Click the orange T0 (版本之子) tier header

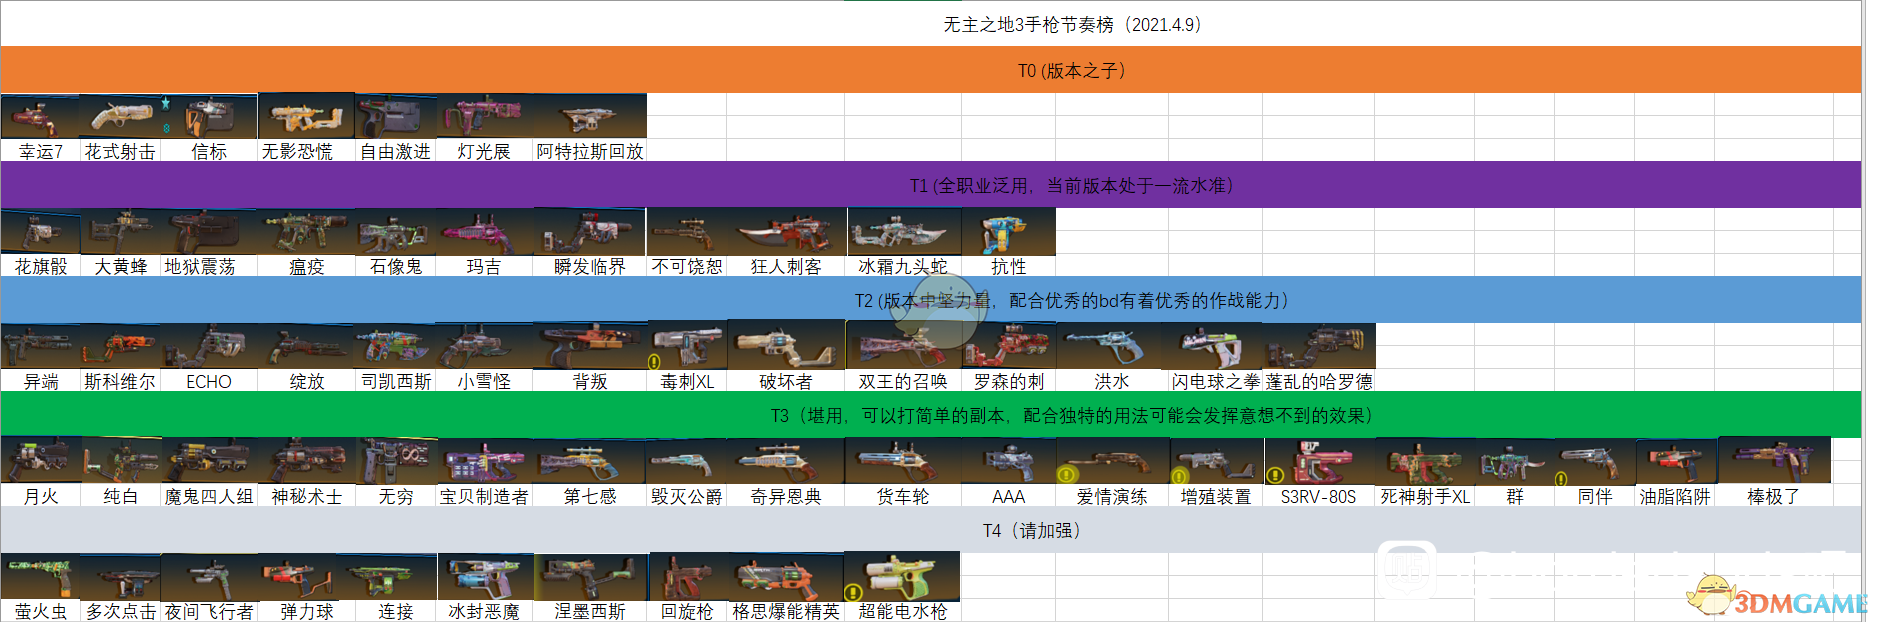[x=931, y=70]
